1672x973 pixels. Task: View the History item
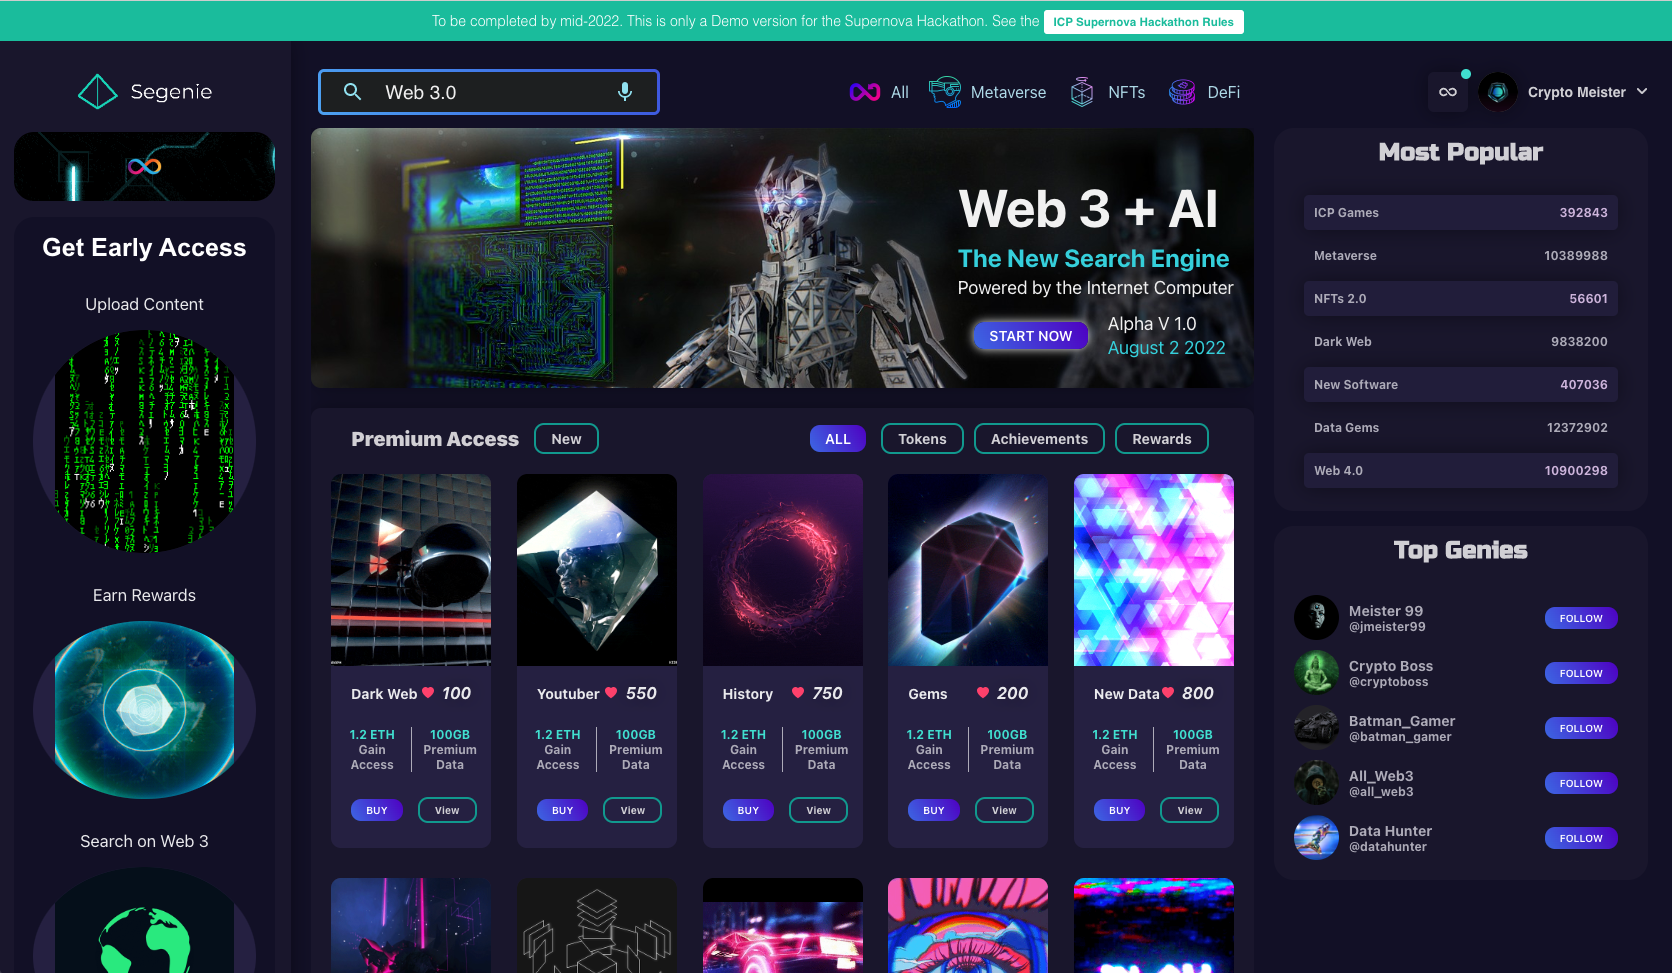pyautogui.click(x=819, y=810)
